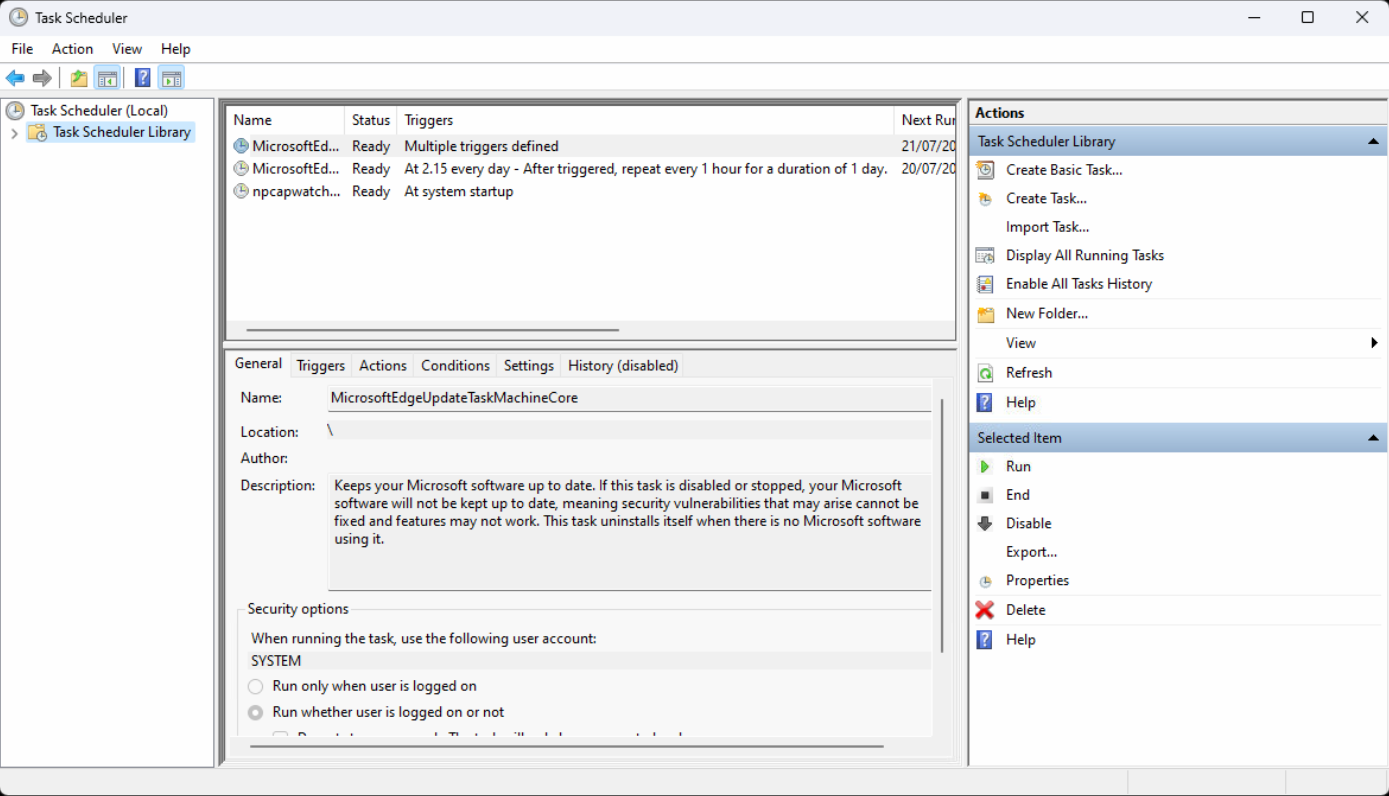Click the Create Basic Task icon
Screen dimensions: 1389x796
(985, 170)
